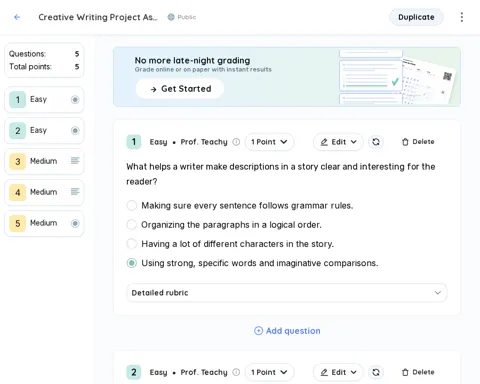
Task: Select question 5 Medium in the sidebar
Action: point(44,223)
